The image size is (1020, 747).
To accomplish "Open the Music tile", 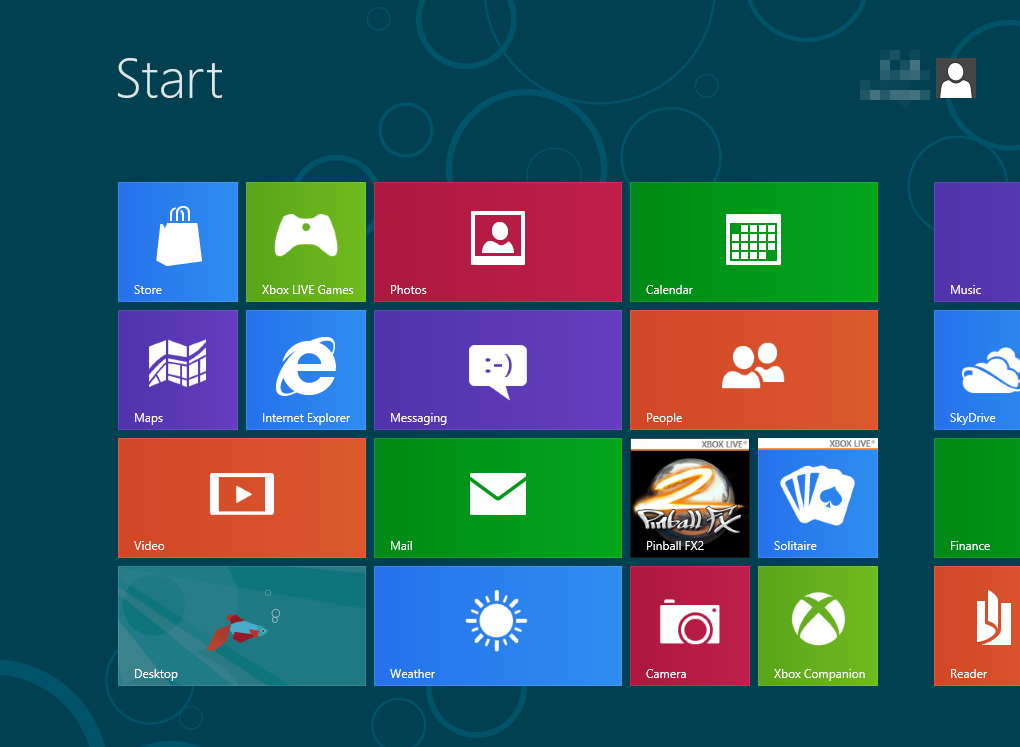I will pos(977,242).
